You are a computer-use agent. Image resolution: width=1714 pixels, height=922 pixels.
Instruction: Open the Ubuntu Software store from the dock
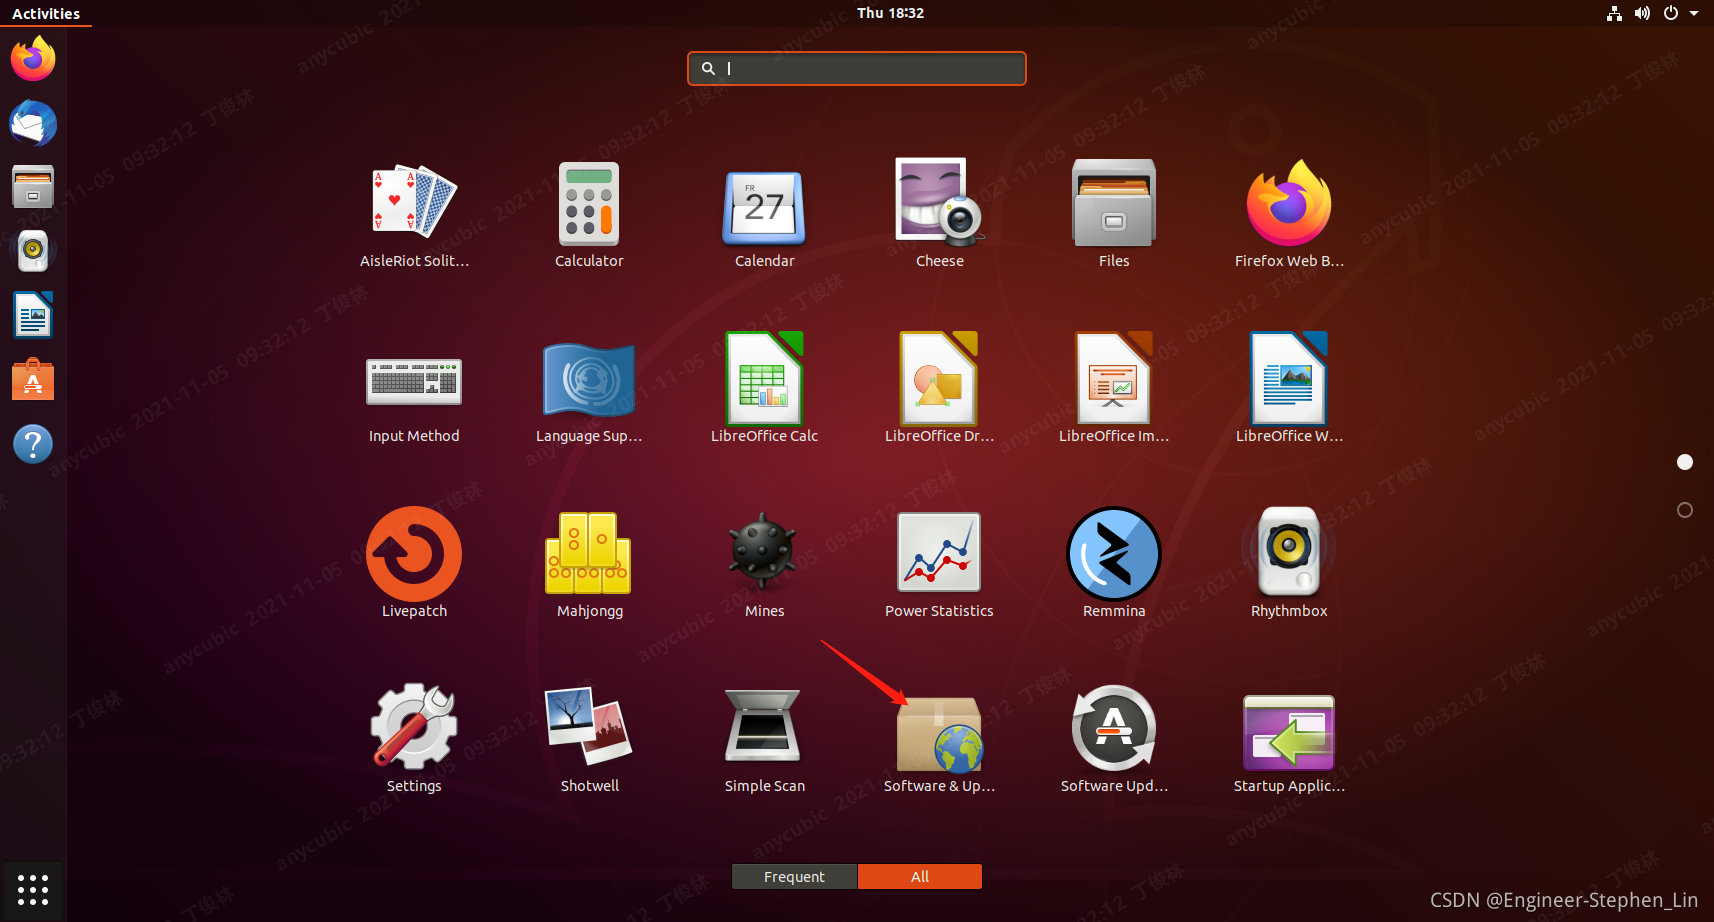33,379
